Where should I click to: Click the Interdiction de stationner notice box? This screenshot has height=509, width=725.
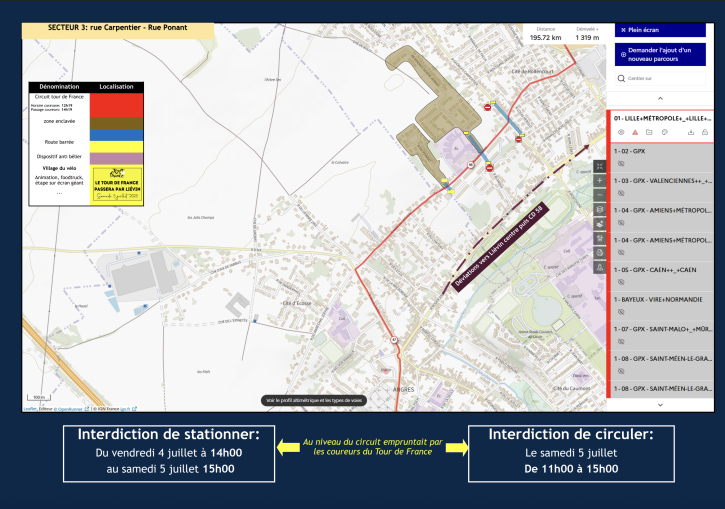[x=169, y=454]
